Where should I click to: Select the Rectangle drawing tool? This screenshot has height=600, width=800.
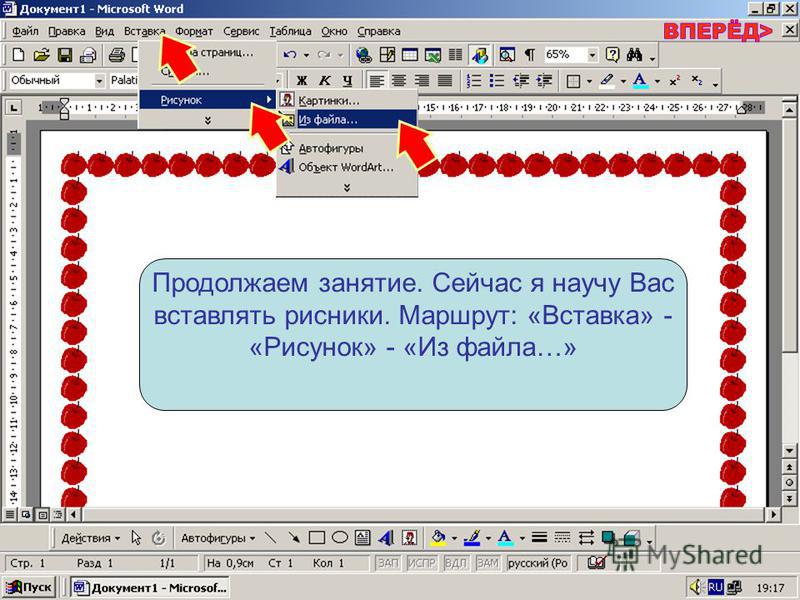(317, 538)
